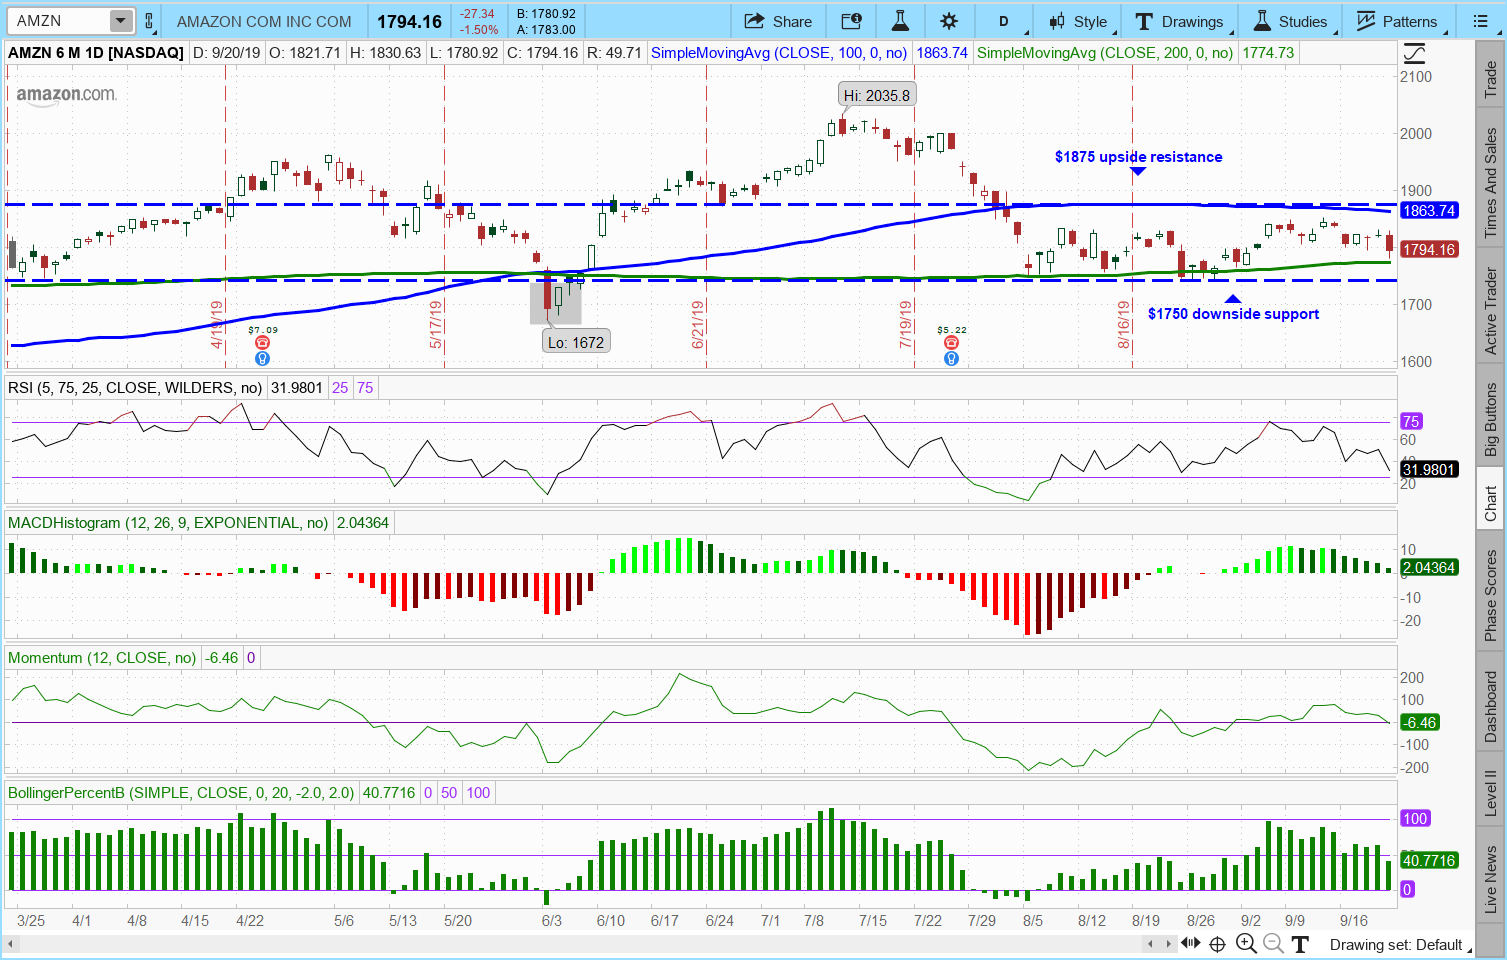Click the left scroll arrow on time axis

tap(1151, 943)
